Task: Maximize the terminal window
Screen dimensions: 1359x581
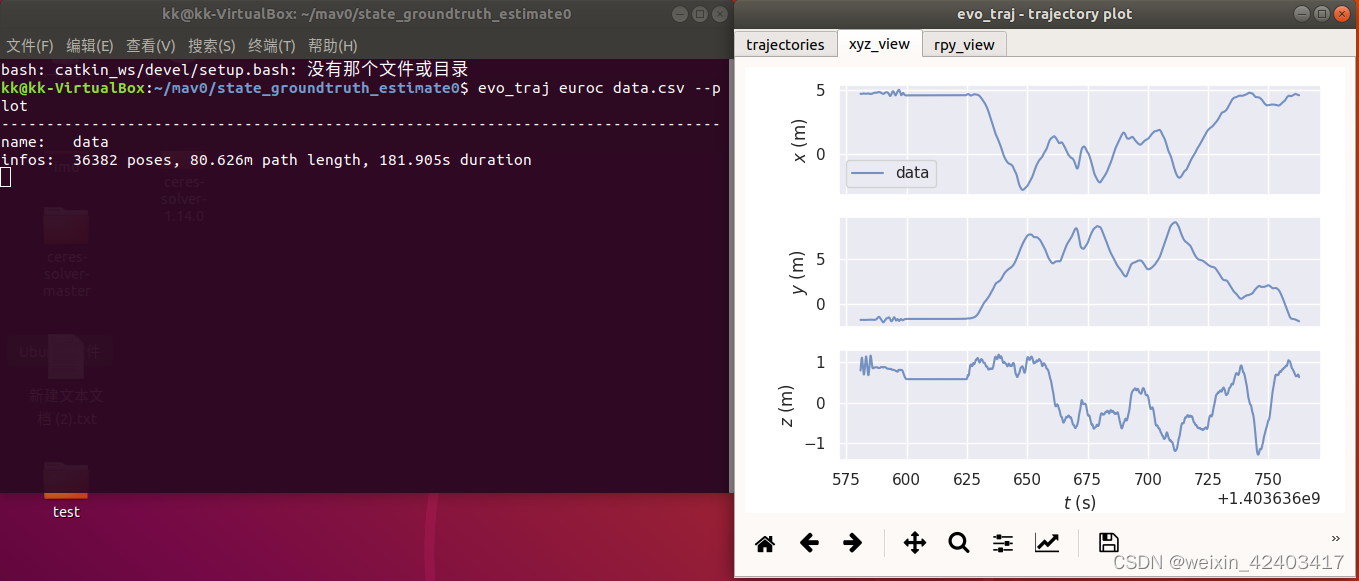Action: 701,14
